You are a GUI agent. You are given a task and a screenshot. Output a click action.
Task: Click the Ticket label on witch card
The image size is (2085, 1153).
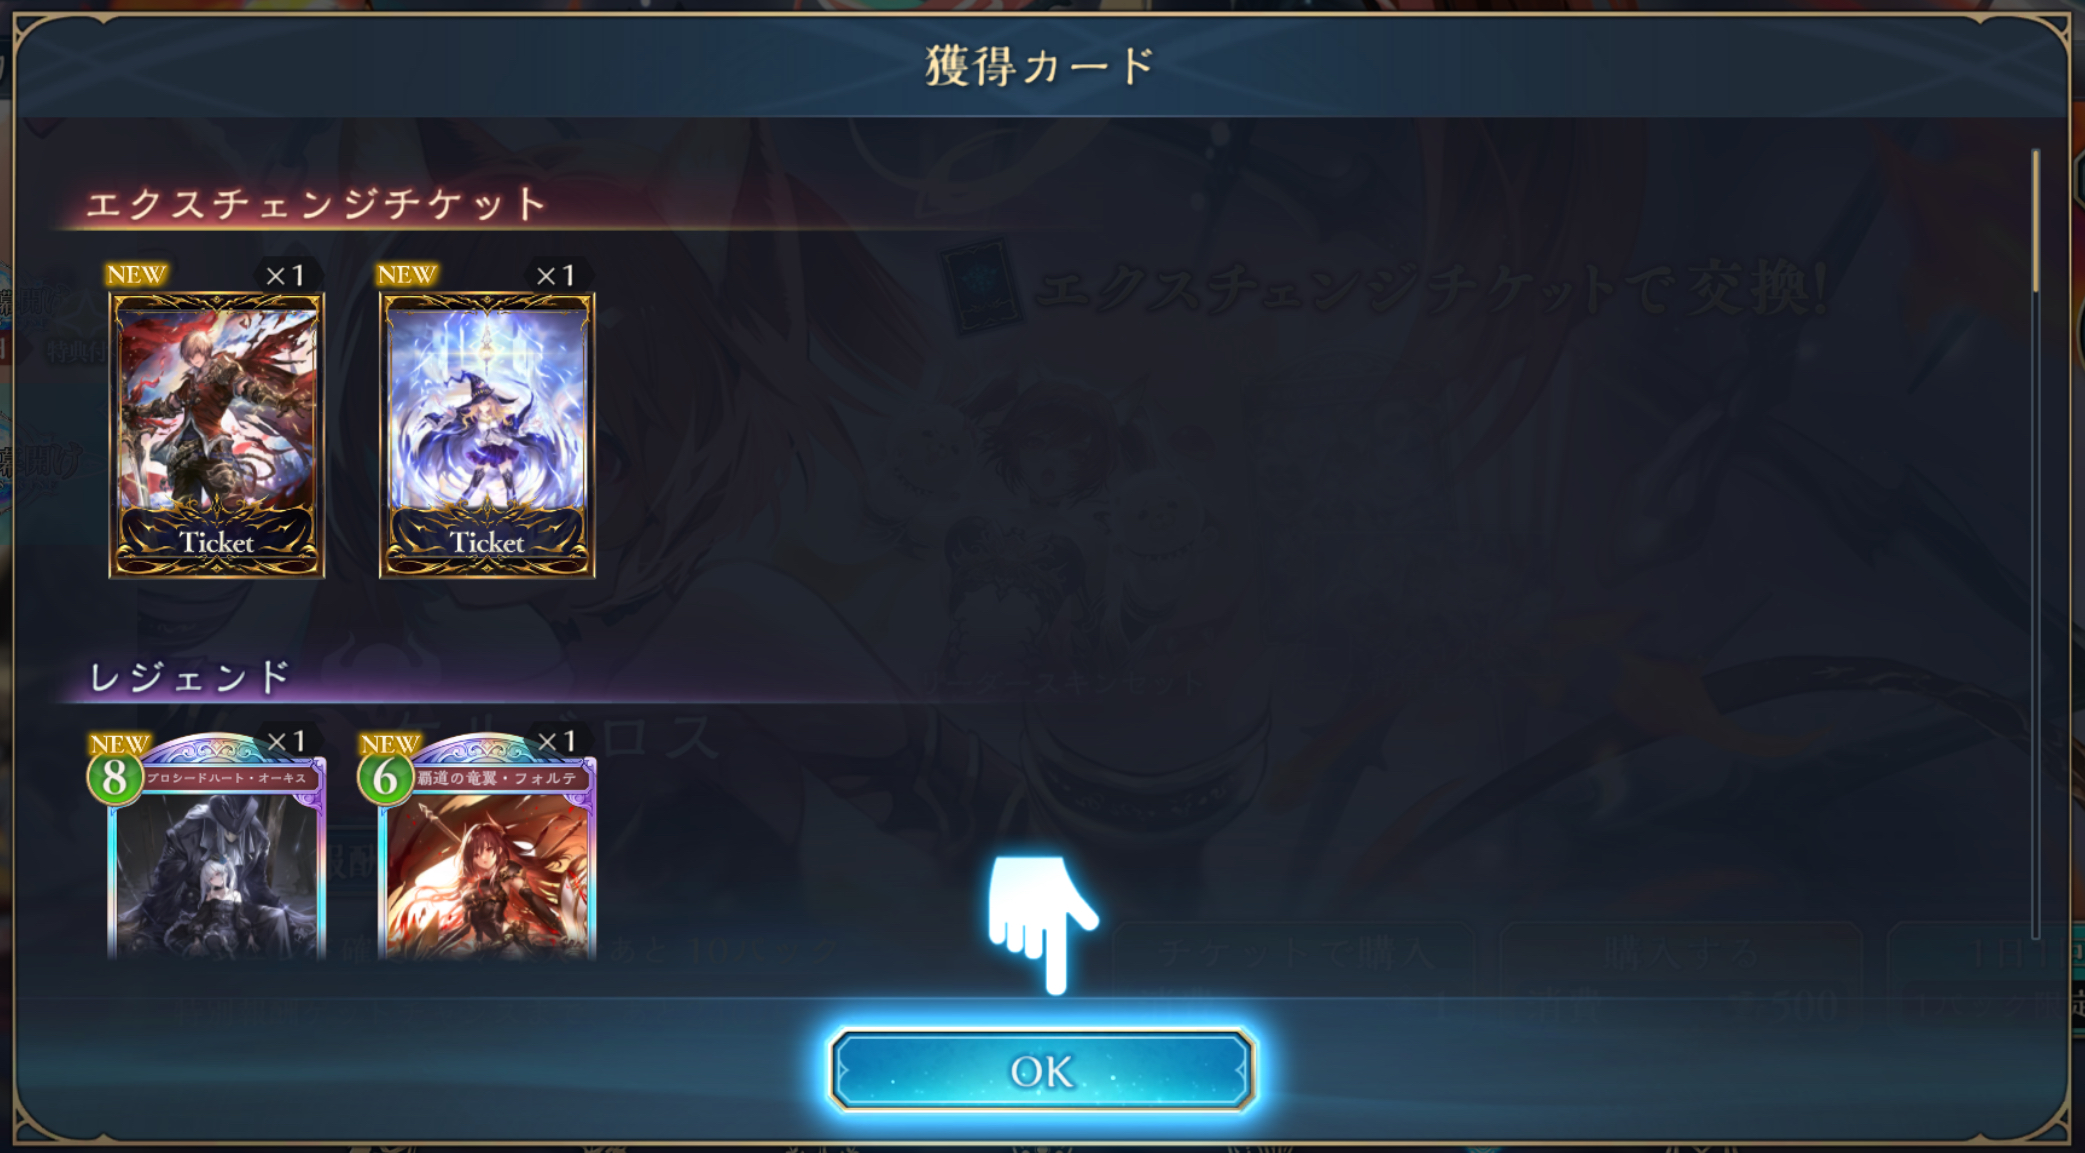click(487, 542)
